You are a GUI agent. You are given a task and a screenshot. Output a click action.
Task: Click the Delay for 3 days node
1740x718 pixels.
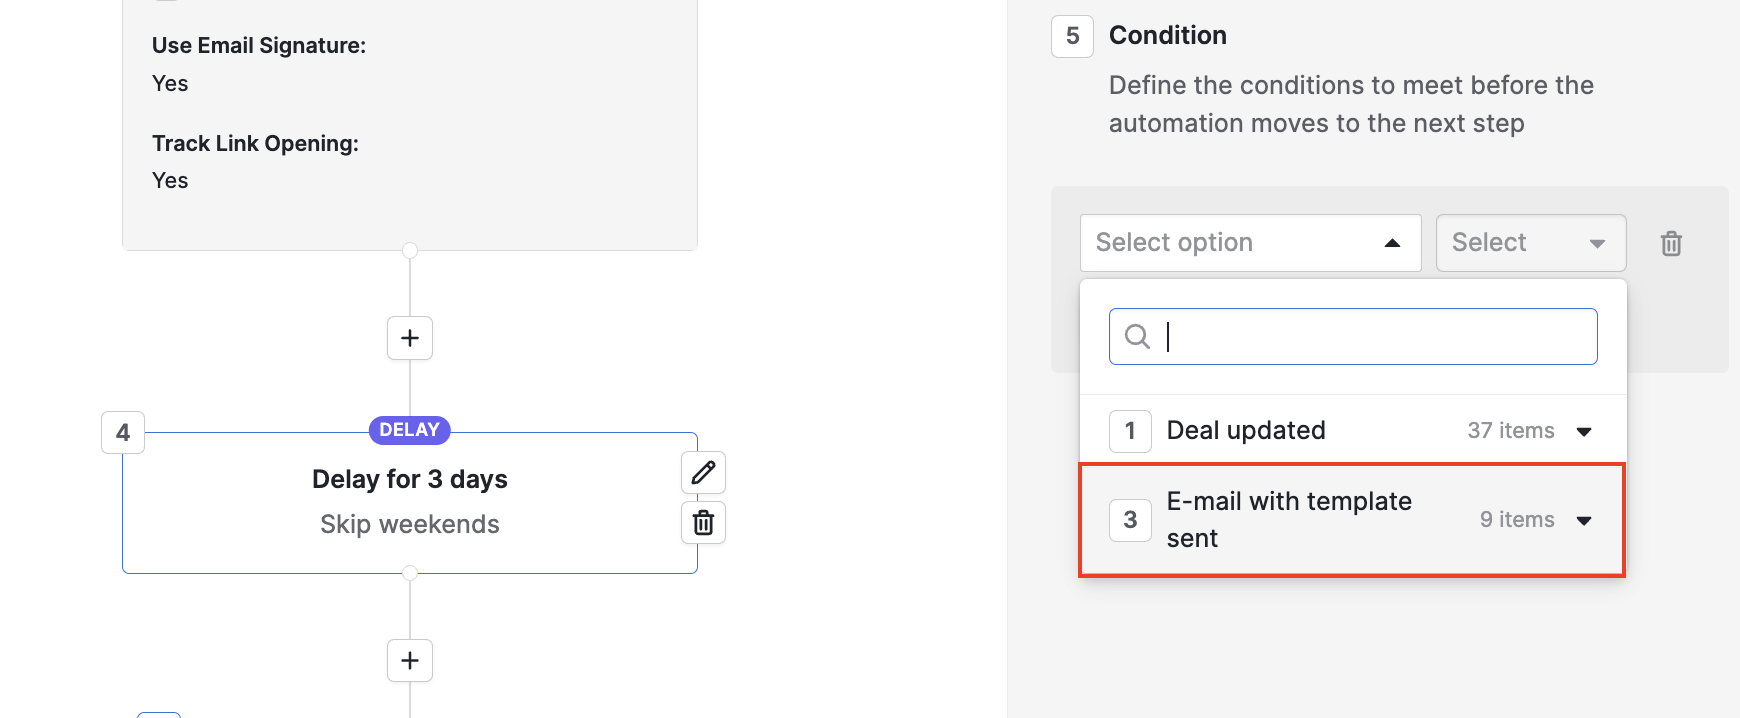coord(409,479)
